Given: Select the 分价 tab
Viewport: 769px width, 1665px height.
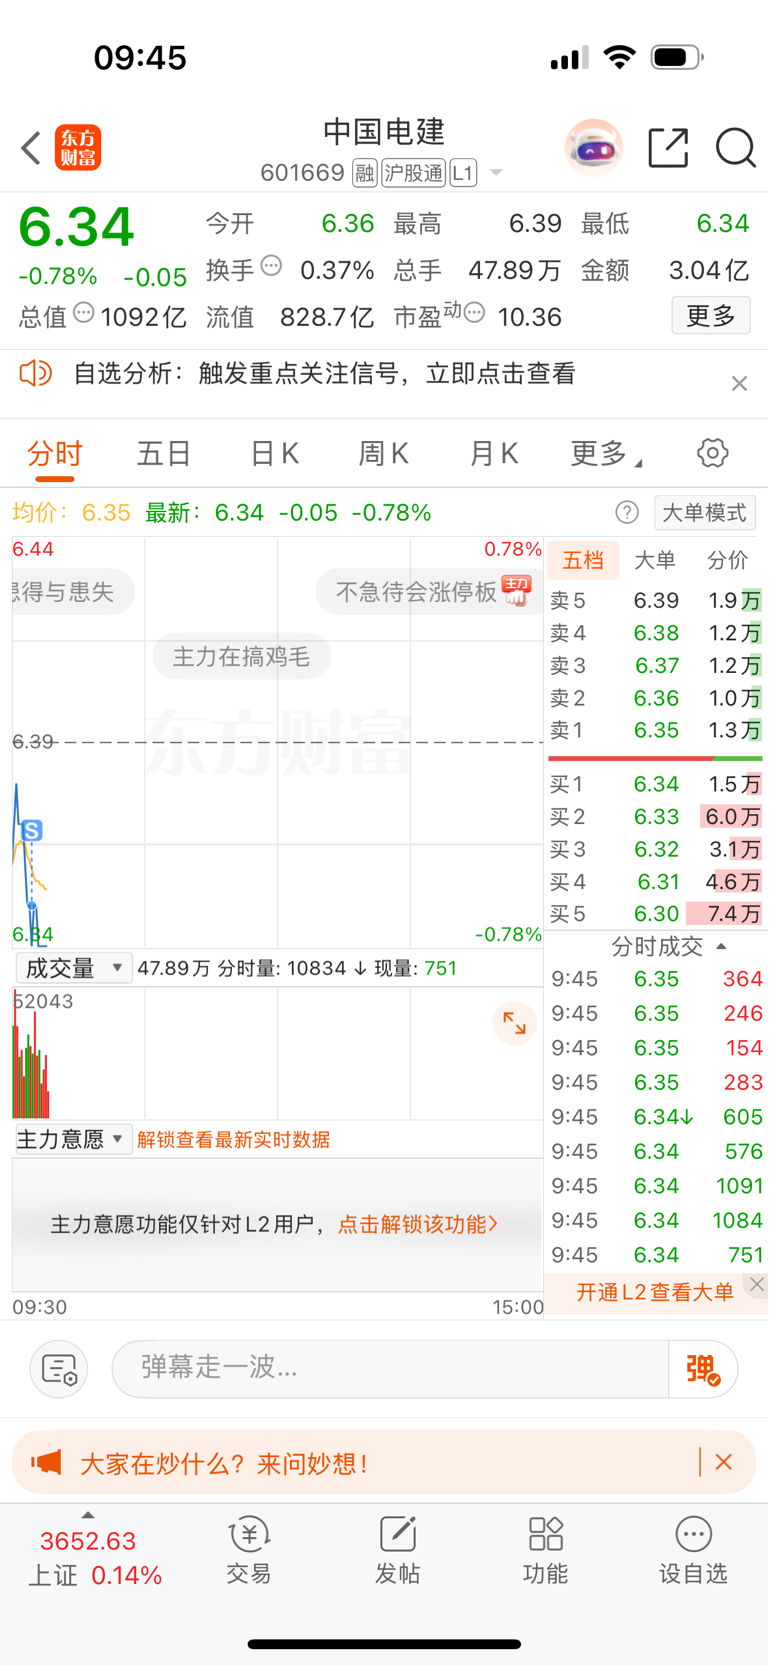Looking at the screenshot, I should tap(727, 560).
